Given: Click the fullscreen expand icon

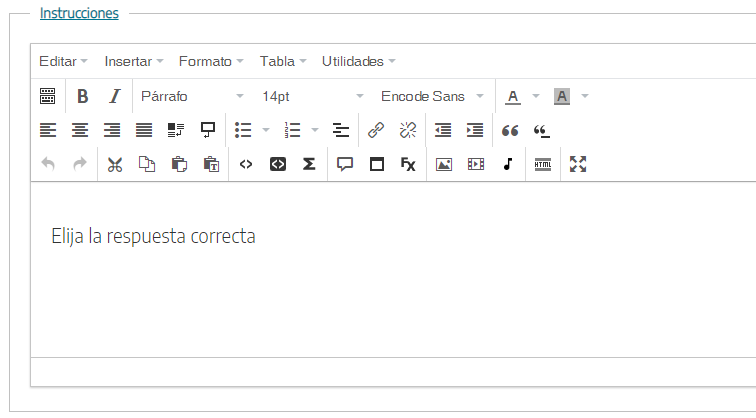Looking at the screenshot, I should tap(578, 164).
